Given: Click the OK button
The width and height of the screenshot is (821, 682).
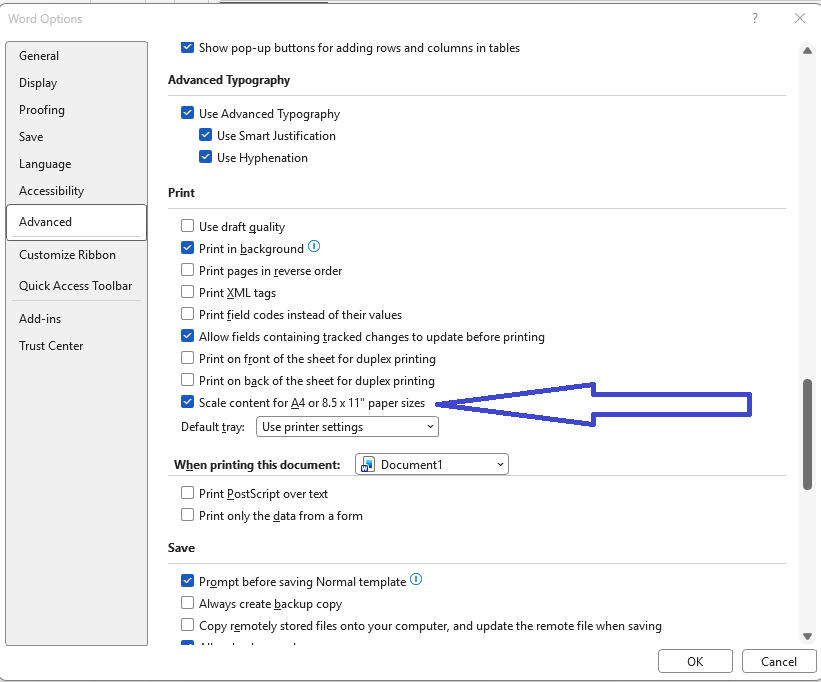Looking at the screenshot, I should coord(695,662).
